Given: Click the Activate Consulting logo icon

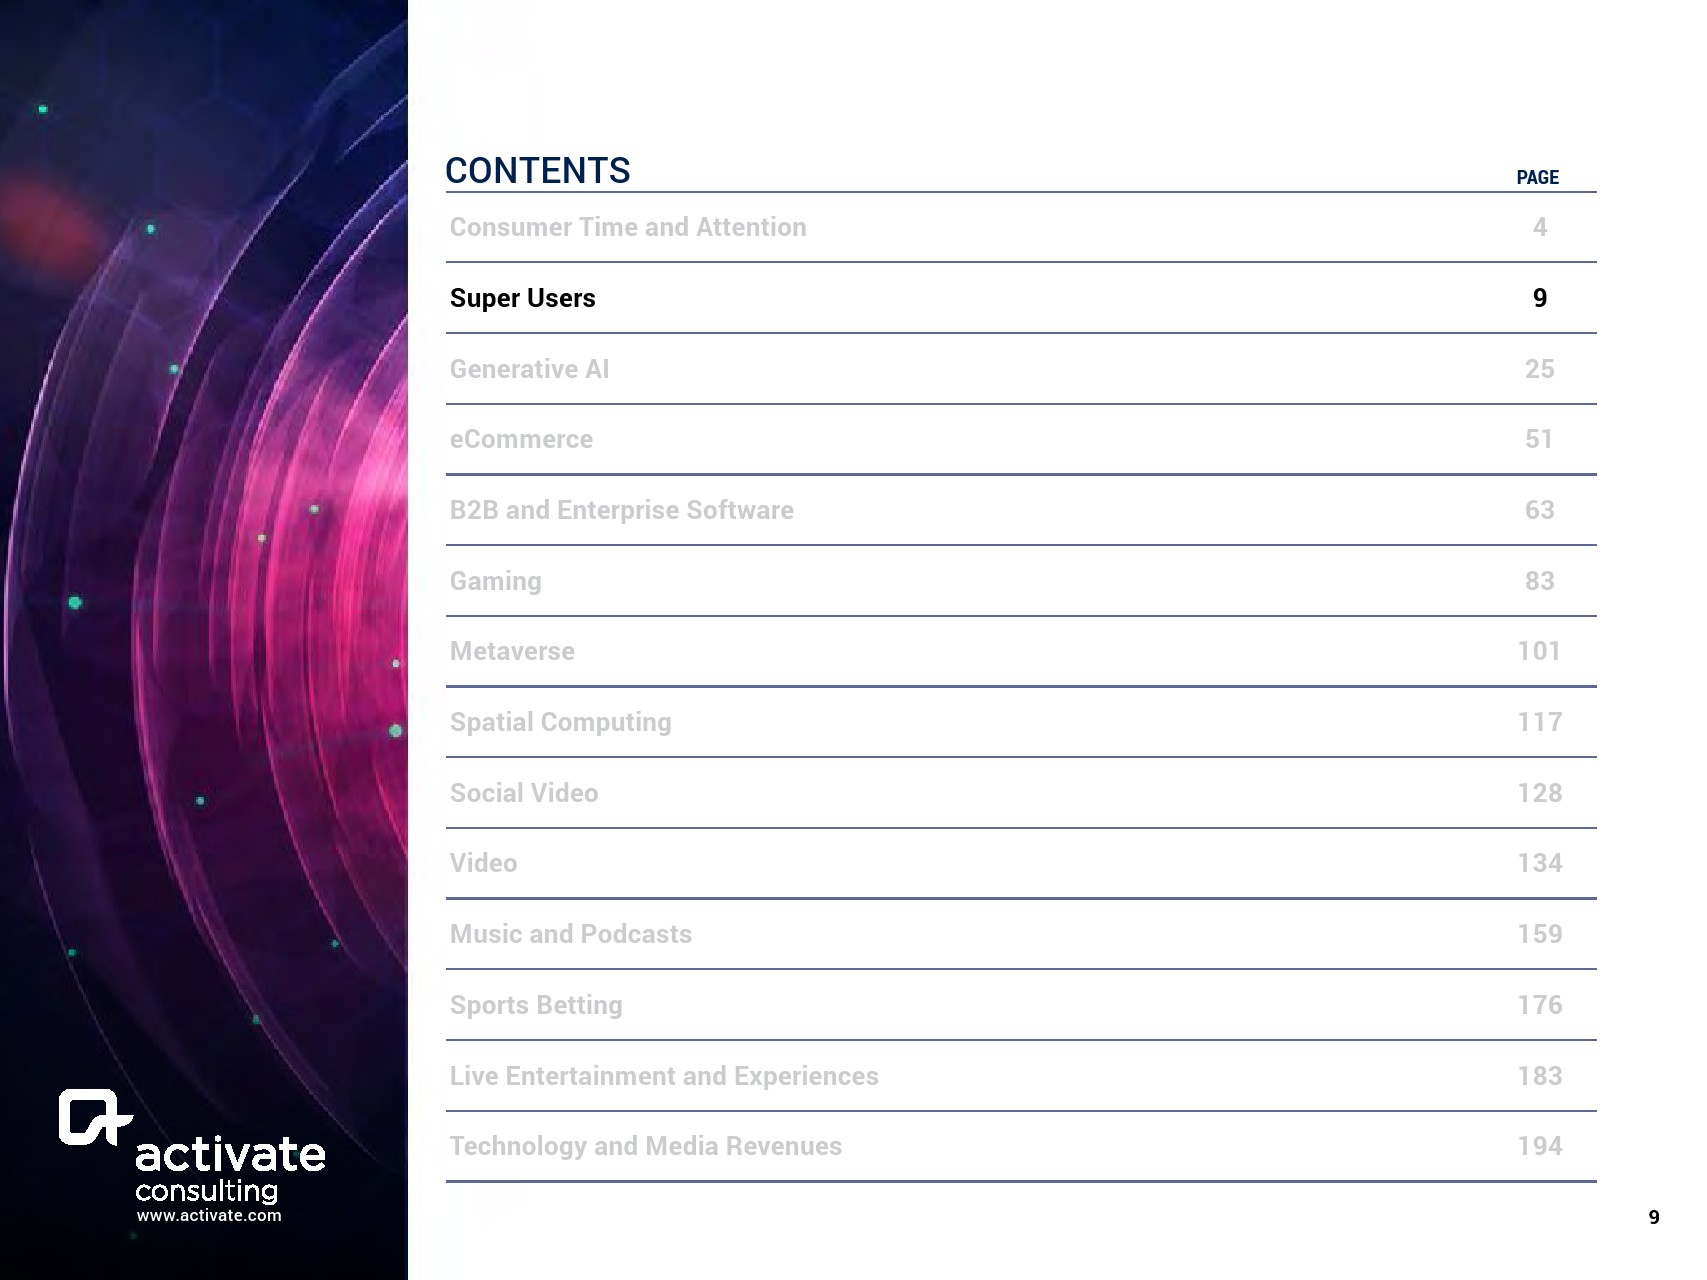Looking at the screenshot, I should (x=93, y=1116).
